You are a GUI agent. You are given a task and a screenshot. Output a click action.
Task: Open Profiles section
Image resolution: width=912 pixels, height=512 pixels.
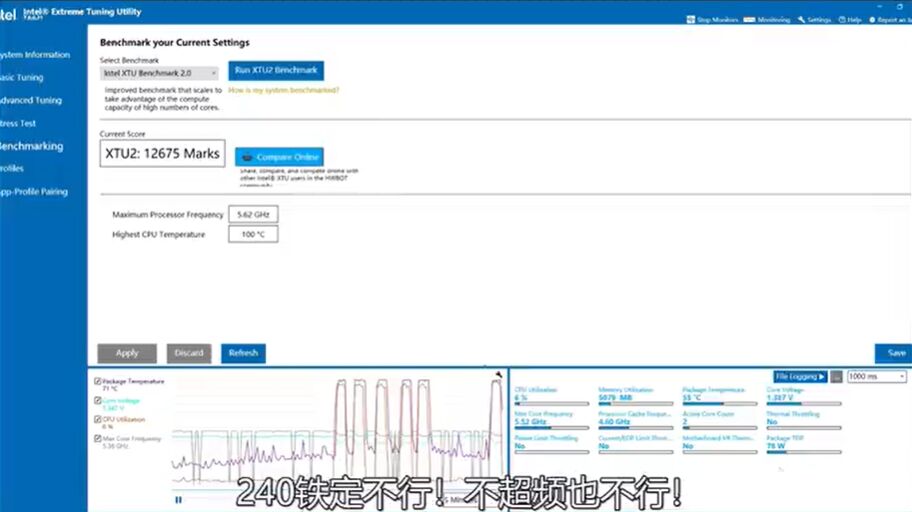click(x=12, y=168)
